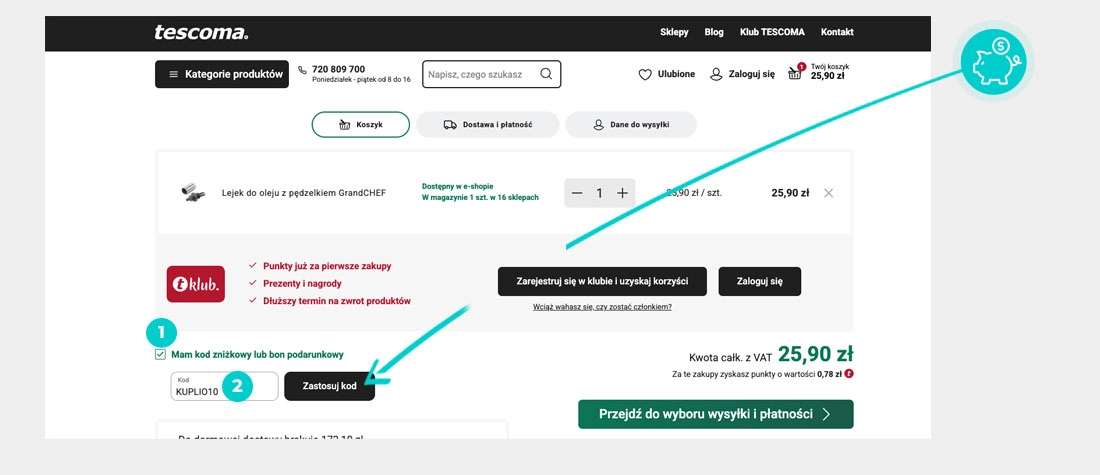This screenshot has width=1100, height=475.
Task: Open the shopping cart basket icon
Action: [795, 74]
